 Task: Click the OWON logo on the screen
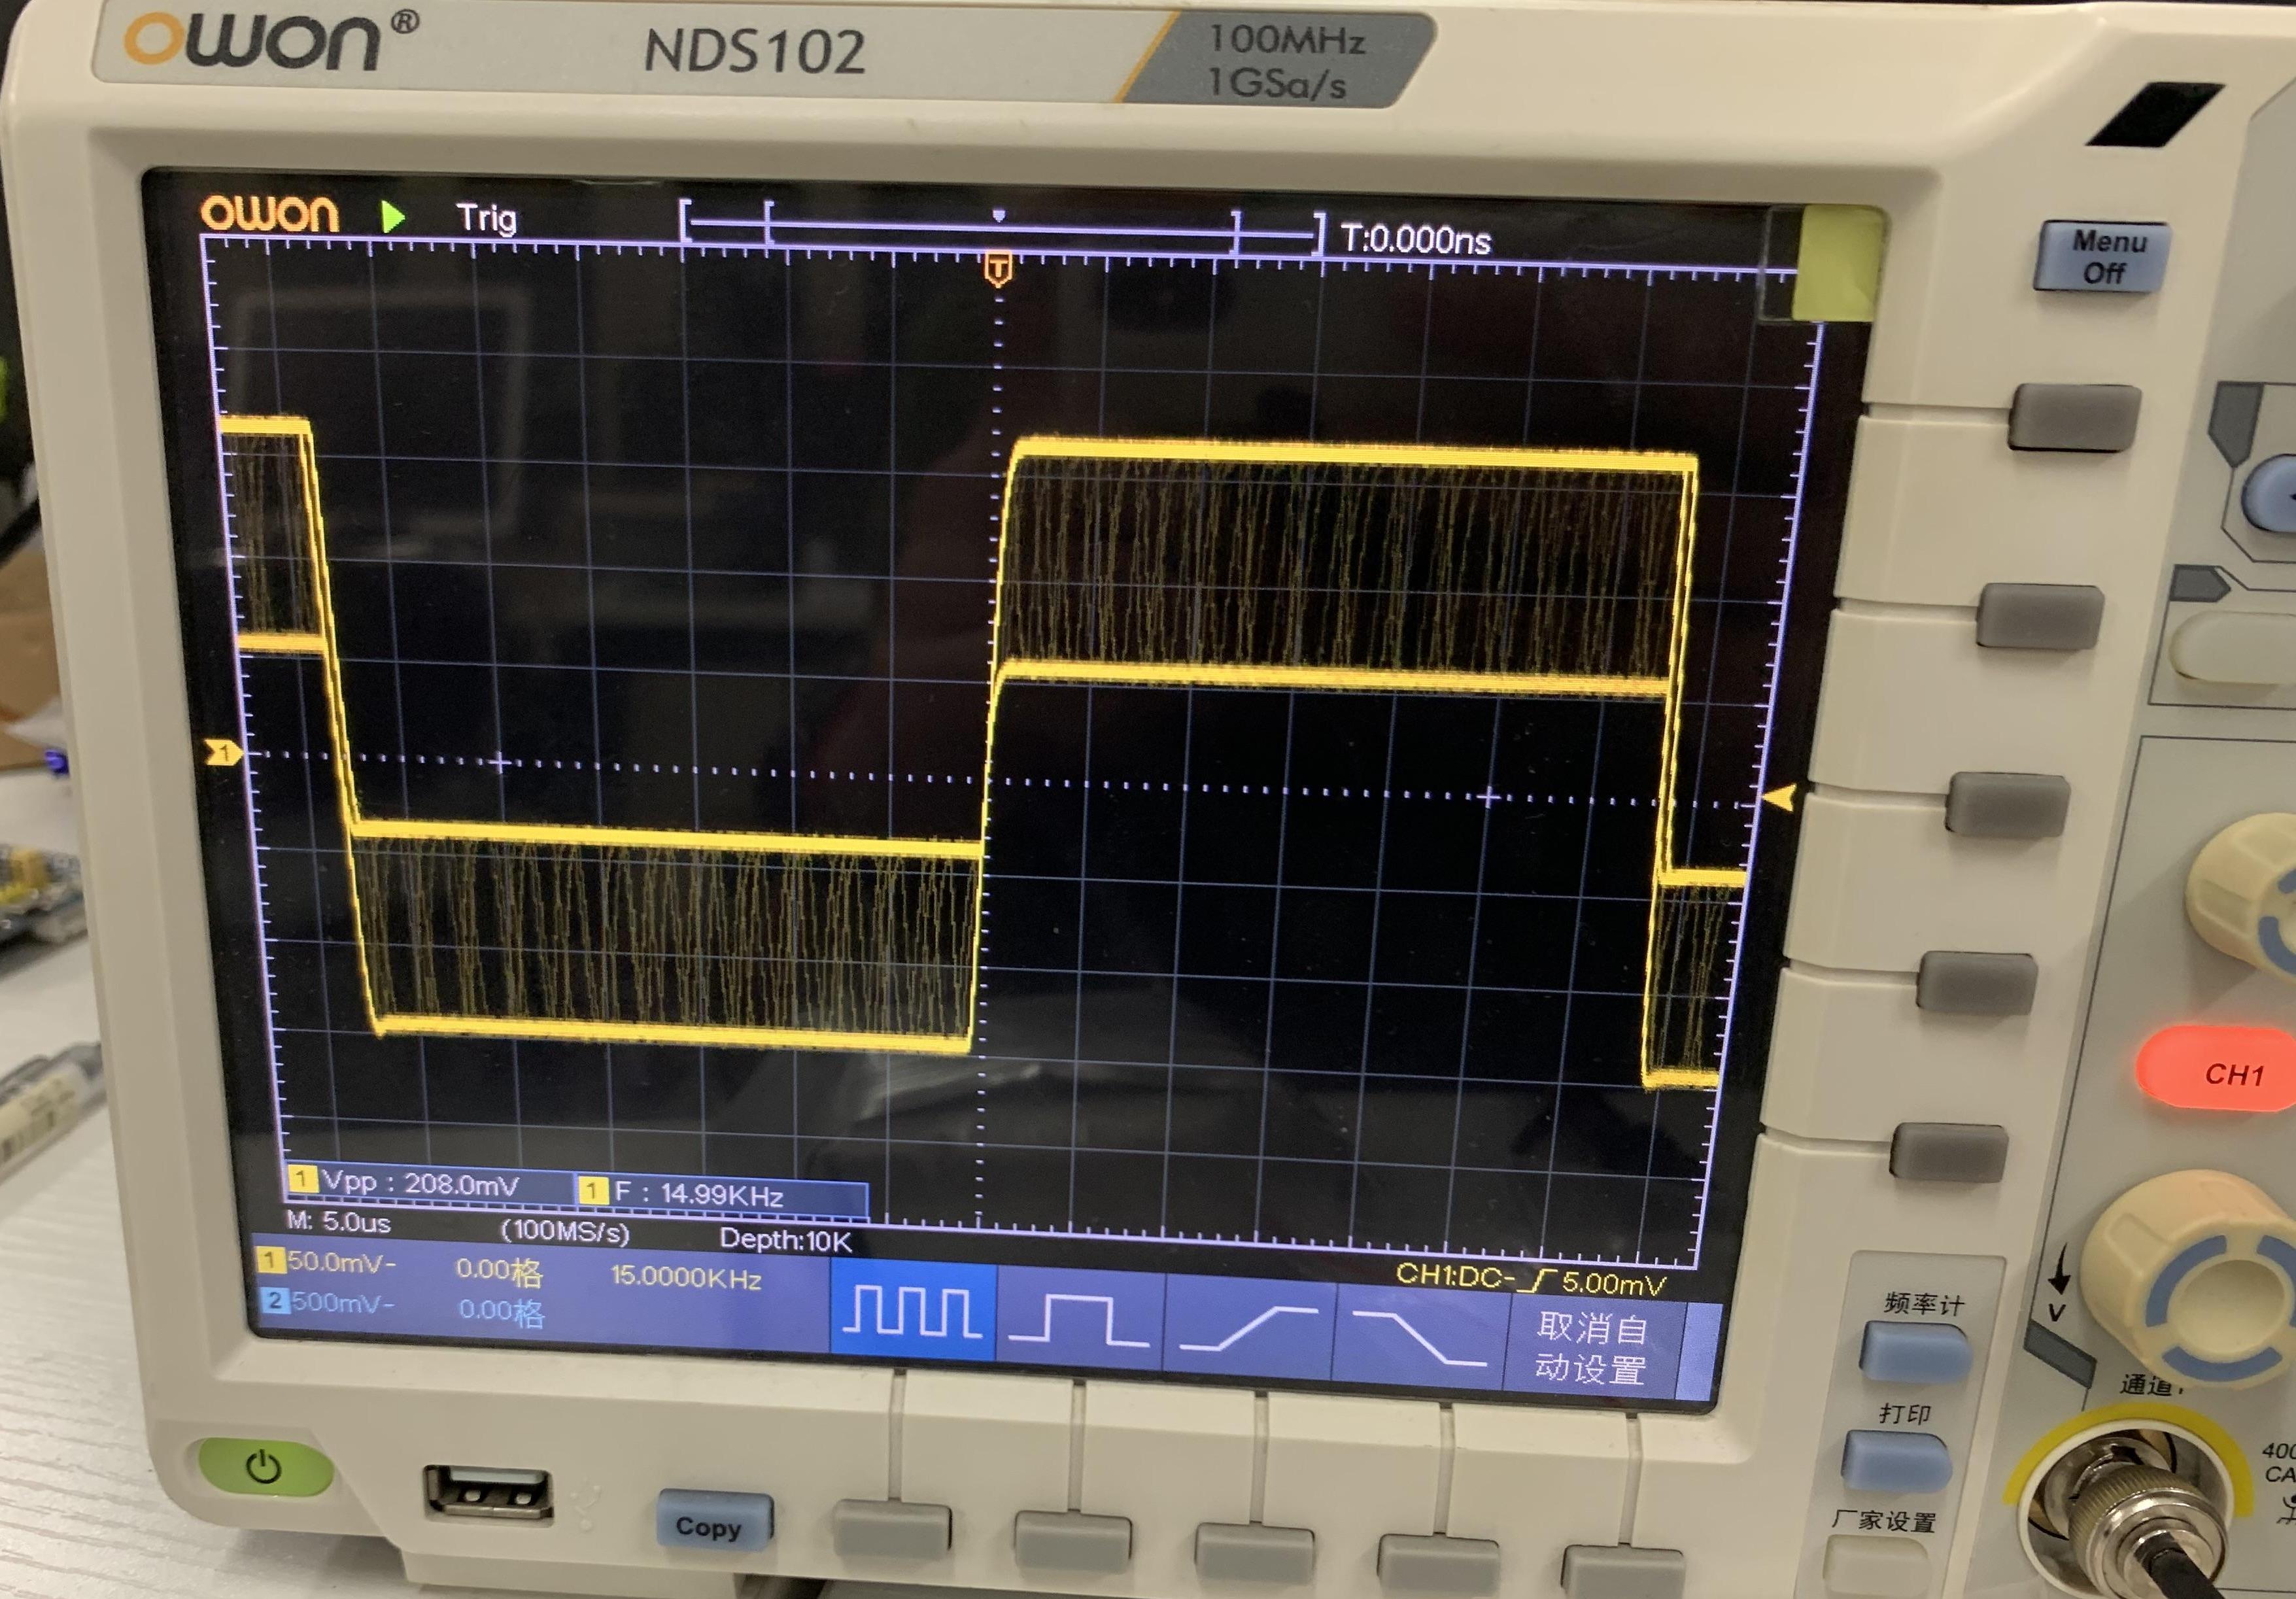(270, 214)
